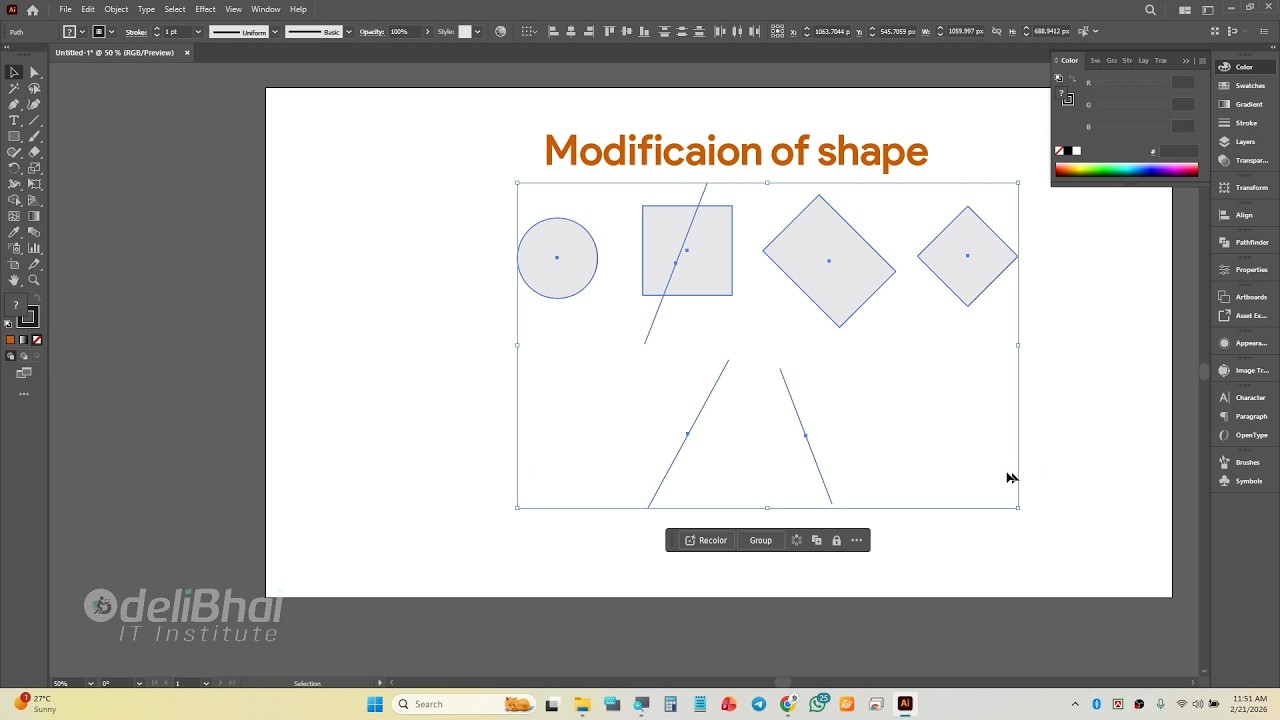Select the Artboard tool
Viewport: 1280px width, 720px height.
pyautogui.click(x=14, y=264)
